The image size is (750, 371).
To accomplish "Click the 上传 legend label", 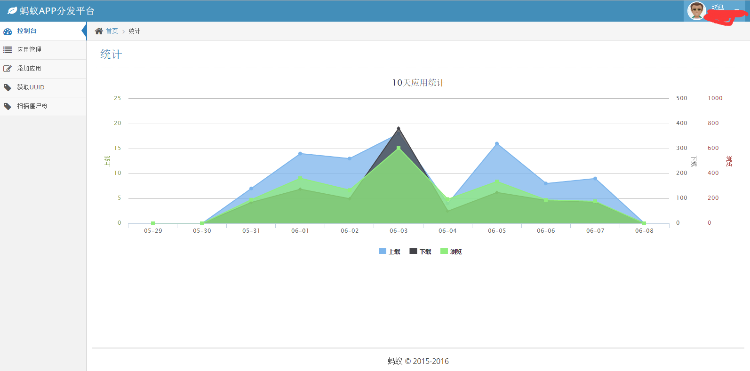I will coord(394,251).
